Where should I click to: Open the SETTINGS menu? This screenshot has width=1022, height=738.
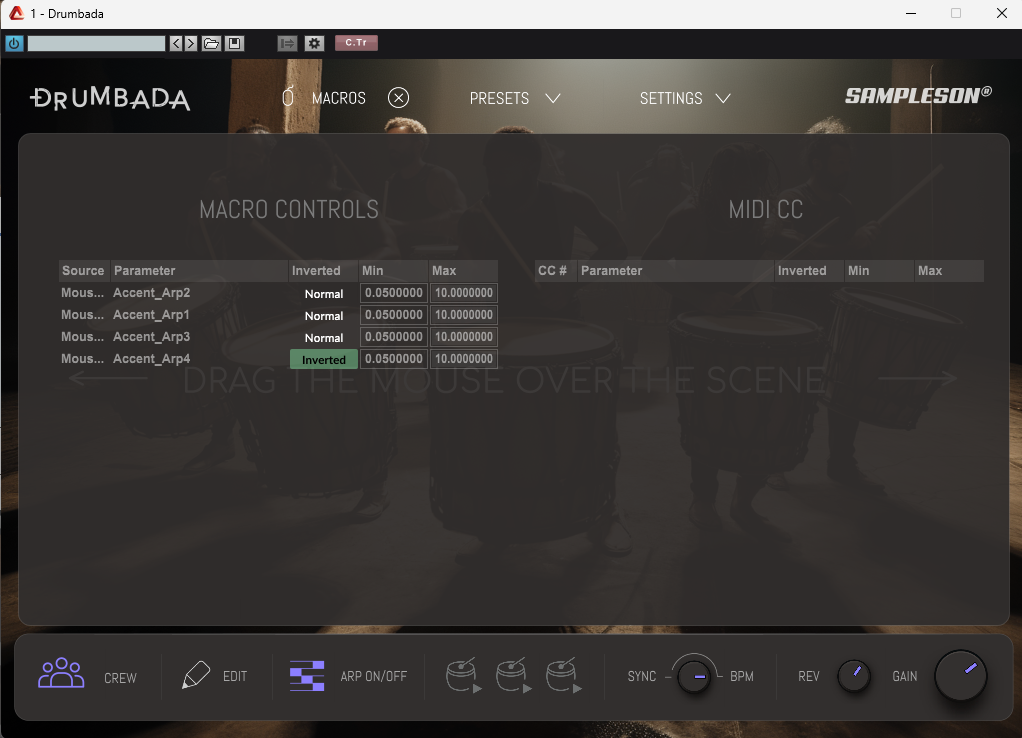(x=671, y=98)
